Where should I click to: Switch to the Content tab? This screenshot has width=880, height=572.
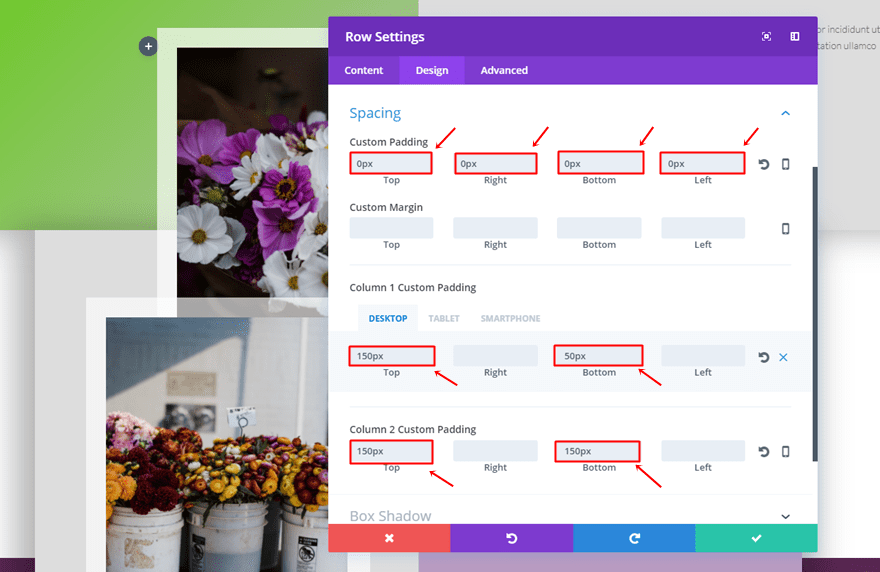(364, 70)
